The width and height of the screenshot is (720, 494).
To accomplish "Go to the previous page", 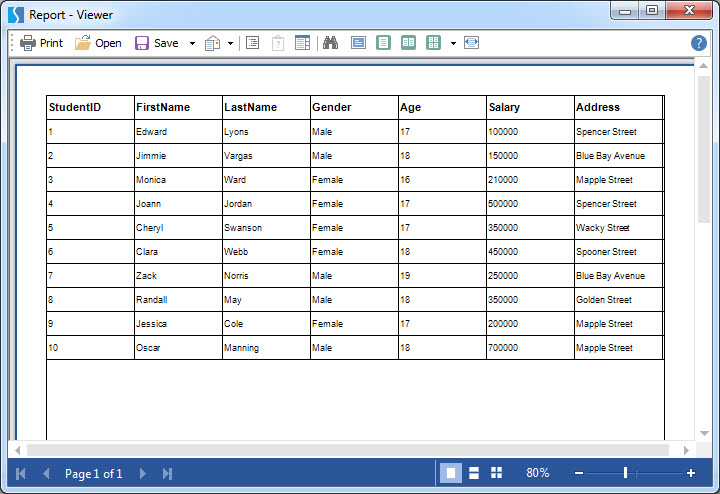I will 46,473.
